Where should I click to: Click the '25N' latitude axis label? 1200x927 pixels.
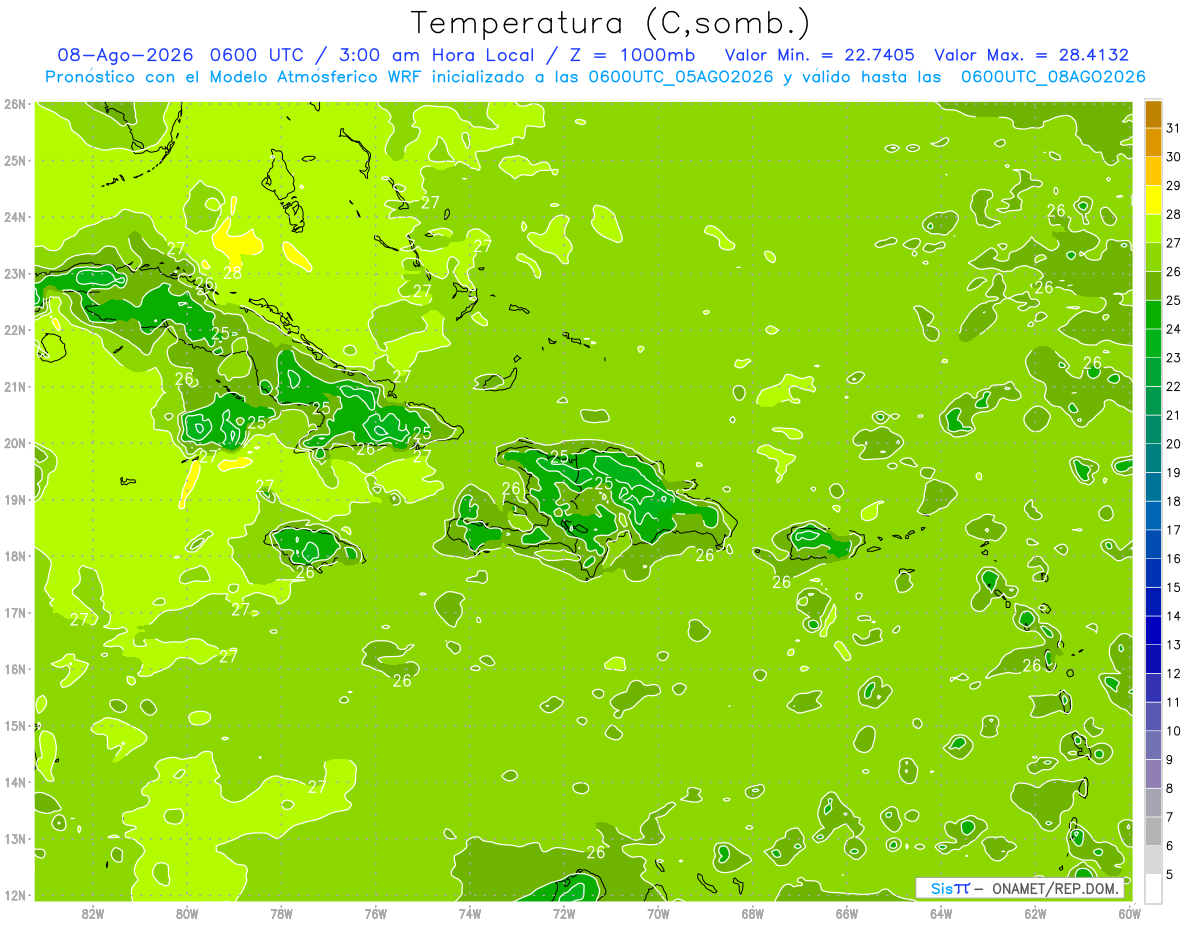[x=14, y=160]
